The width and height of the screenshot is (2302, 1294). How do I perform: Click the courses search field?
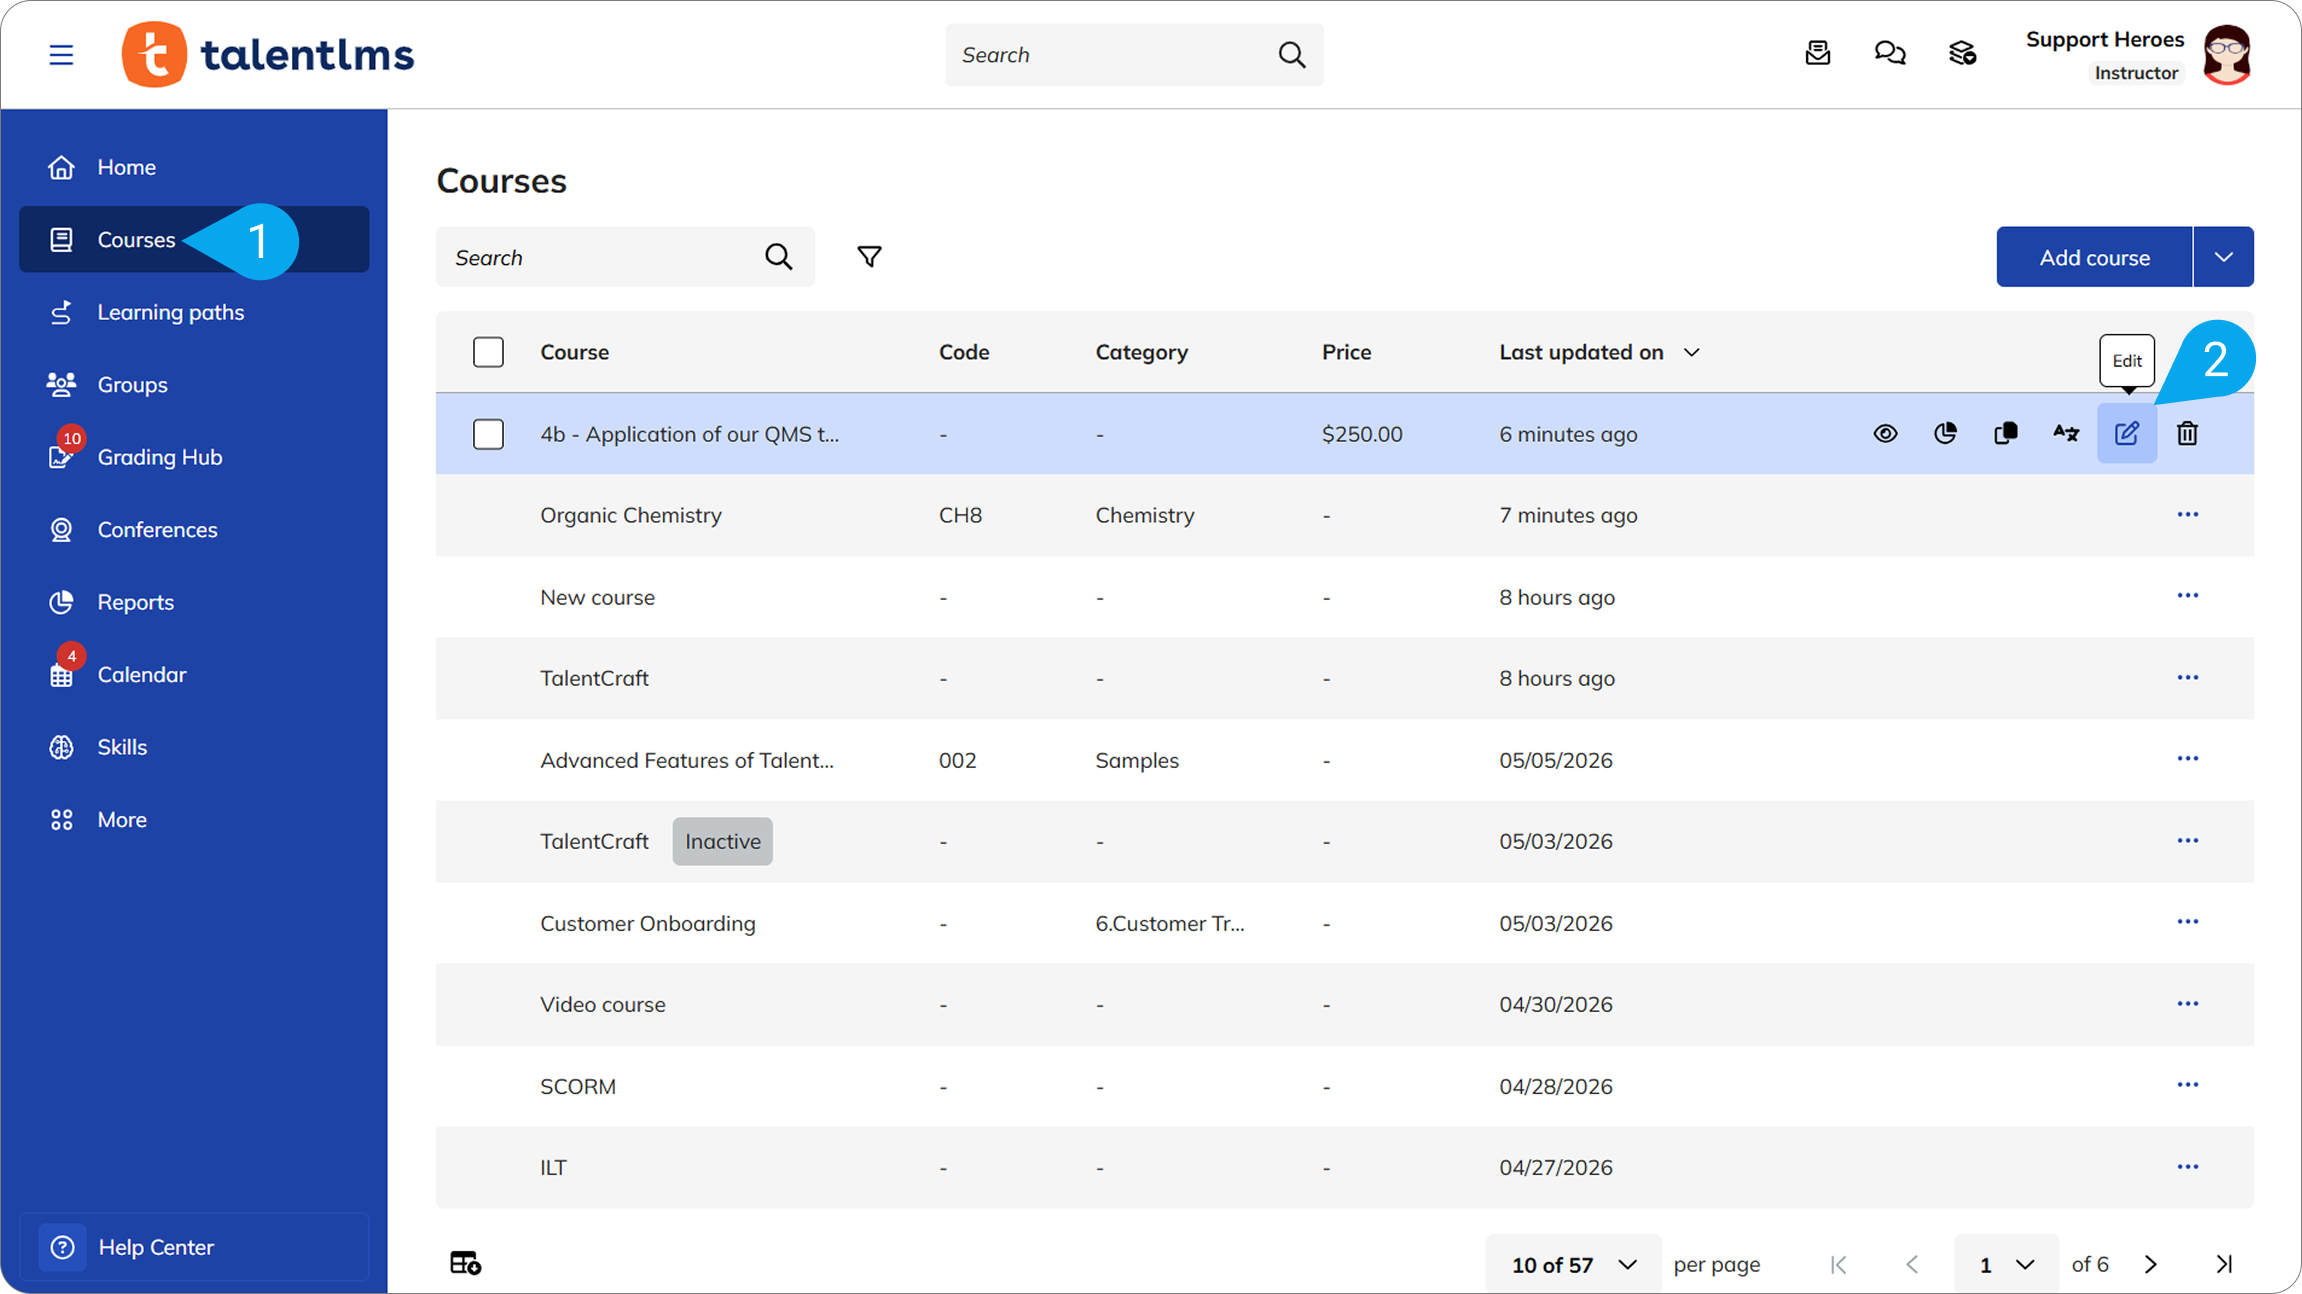625,257
